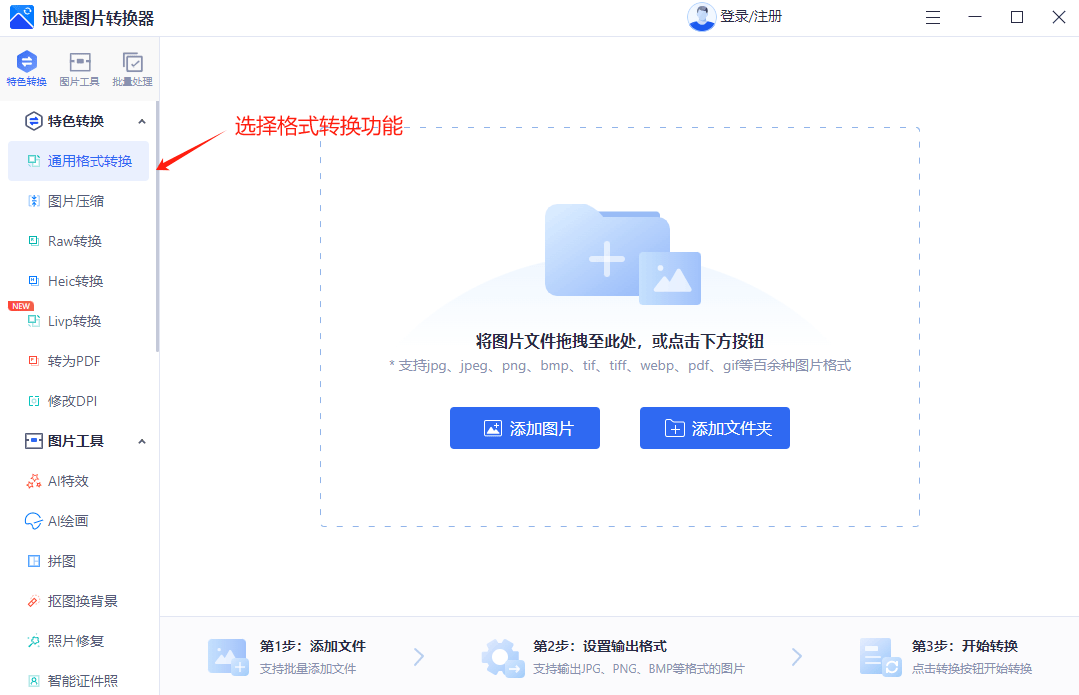The width and height of the screenshot is (1079, 695).
Task: Open the hamburger menu at top right
Action: 932,17
